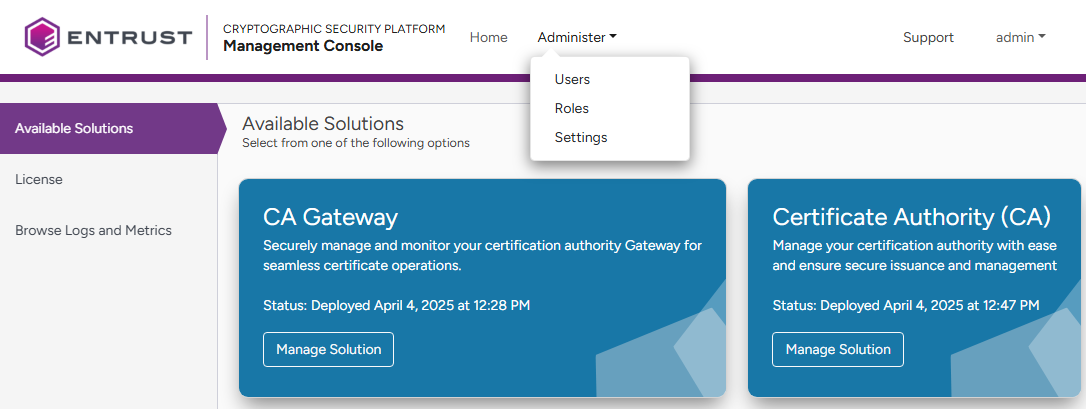Click the Entrust hexagon logo icon

point(43,37)
